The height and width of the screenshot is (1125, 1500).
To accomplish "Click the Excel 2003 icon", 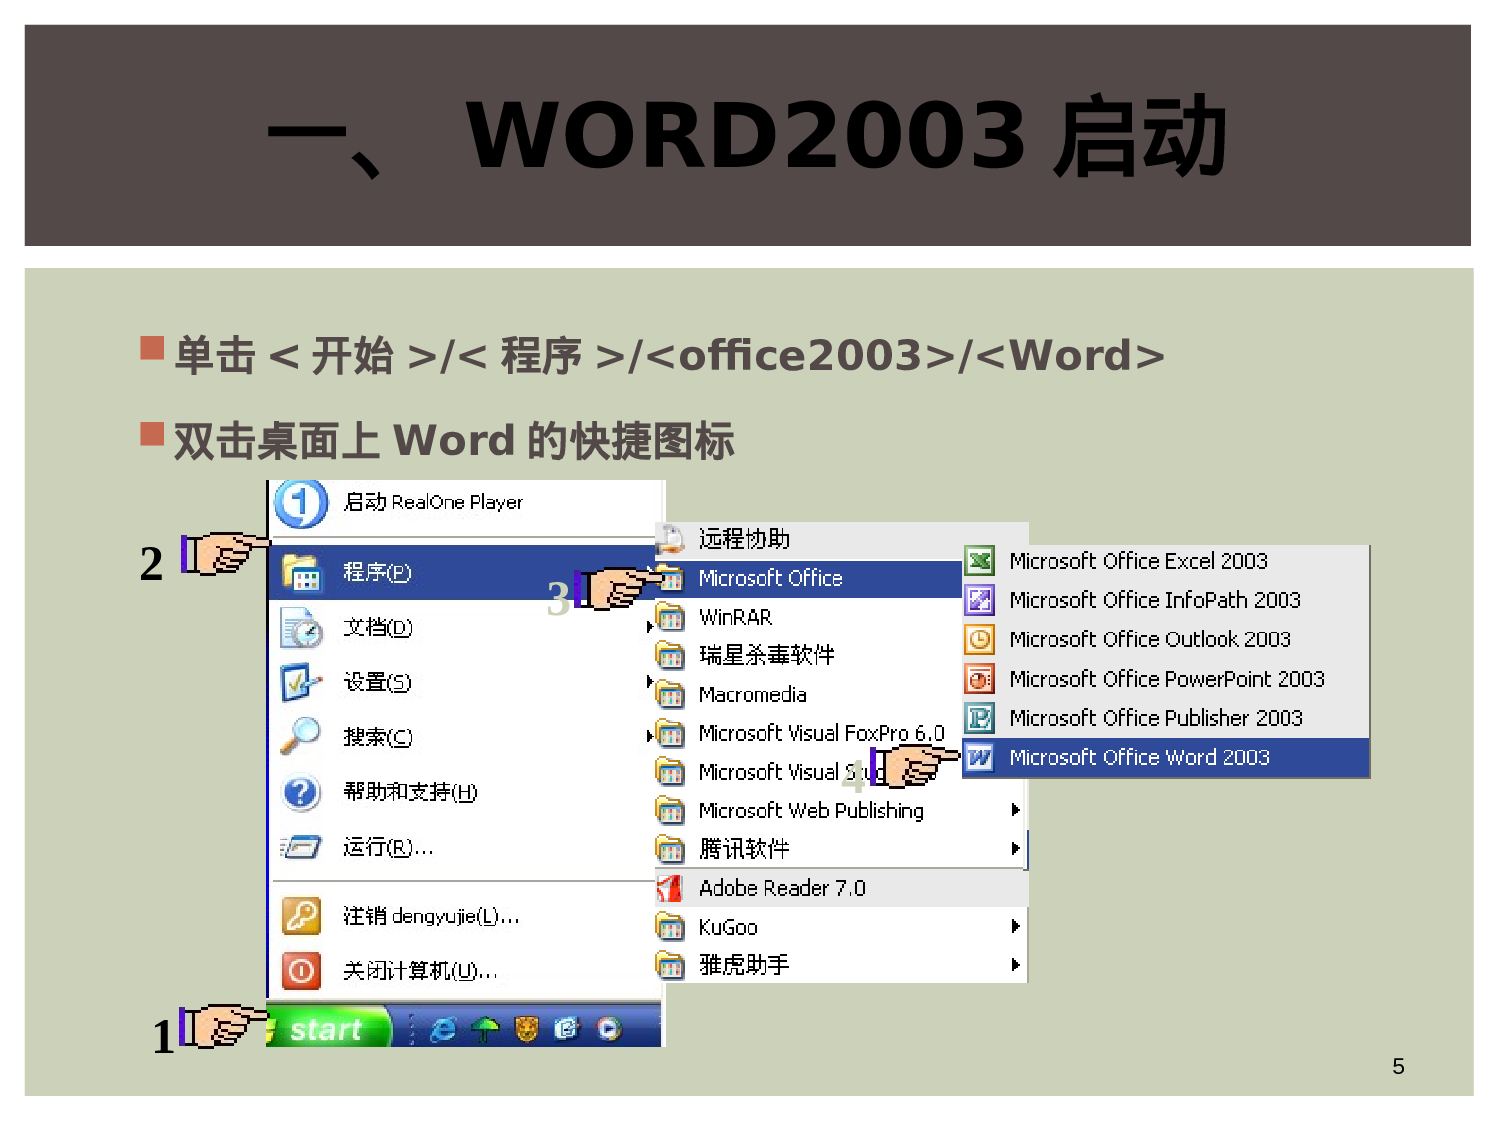I will pos(980,561).
